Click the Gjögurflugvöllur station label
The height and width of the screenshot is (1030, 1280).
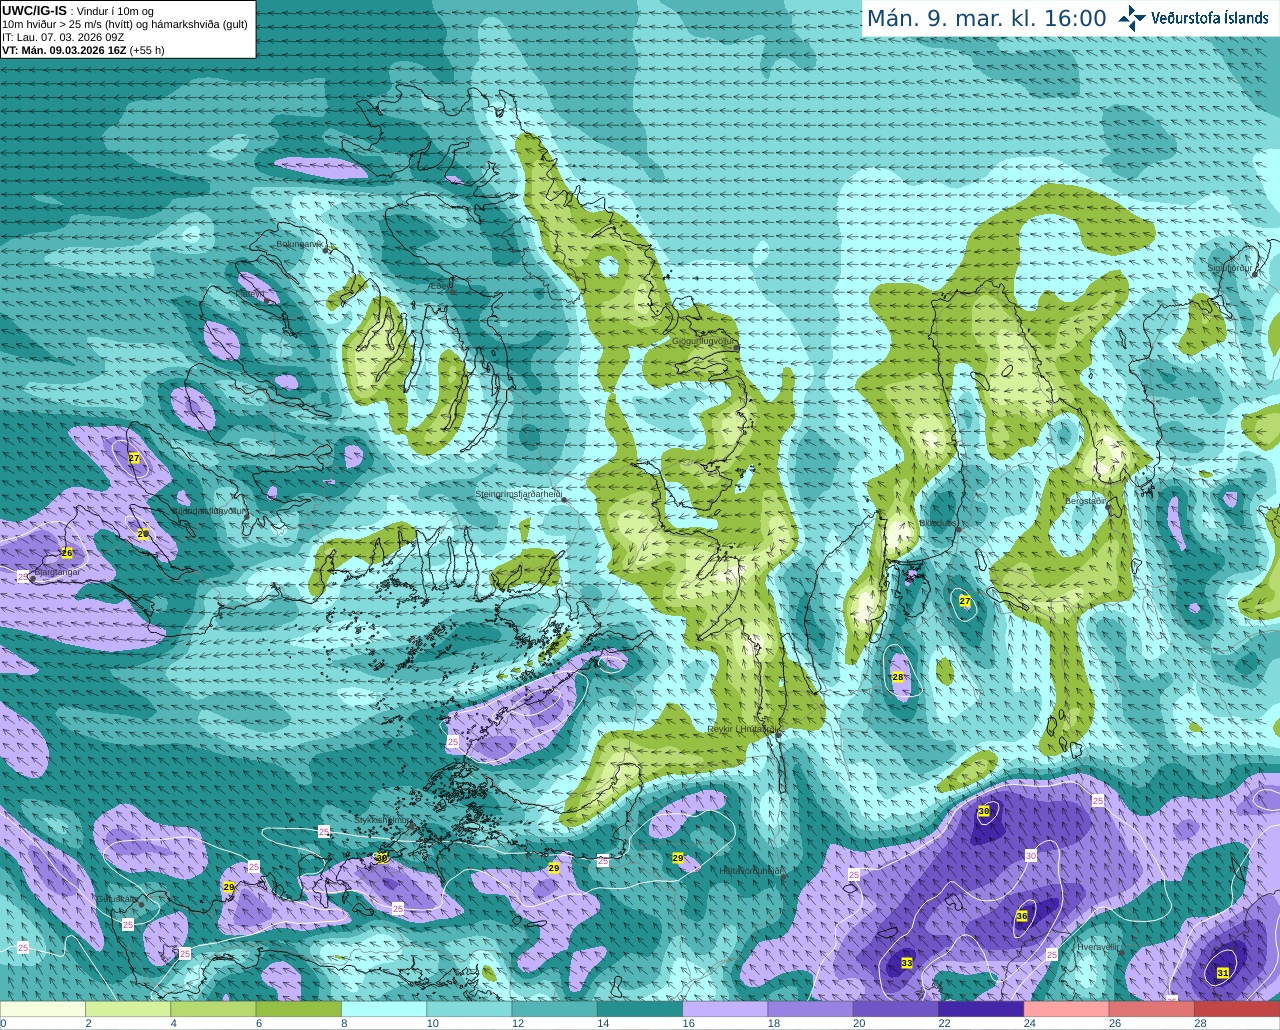click(703, 340)
